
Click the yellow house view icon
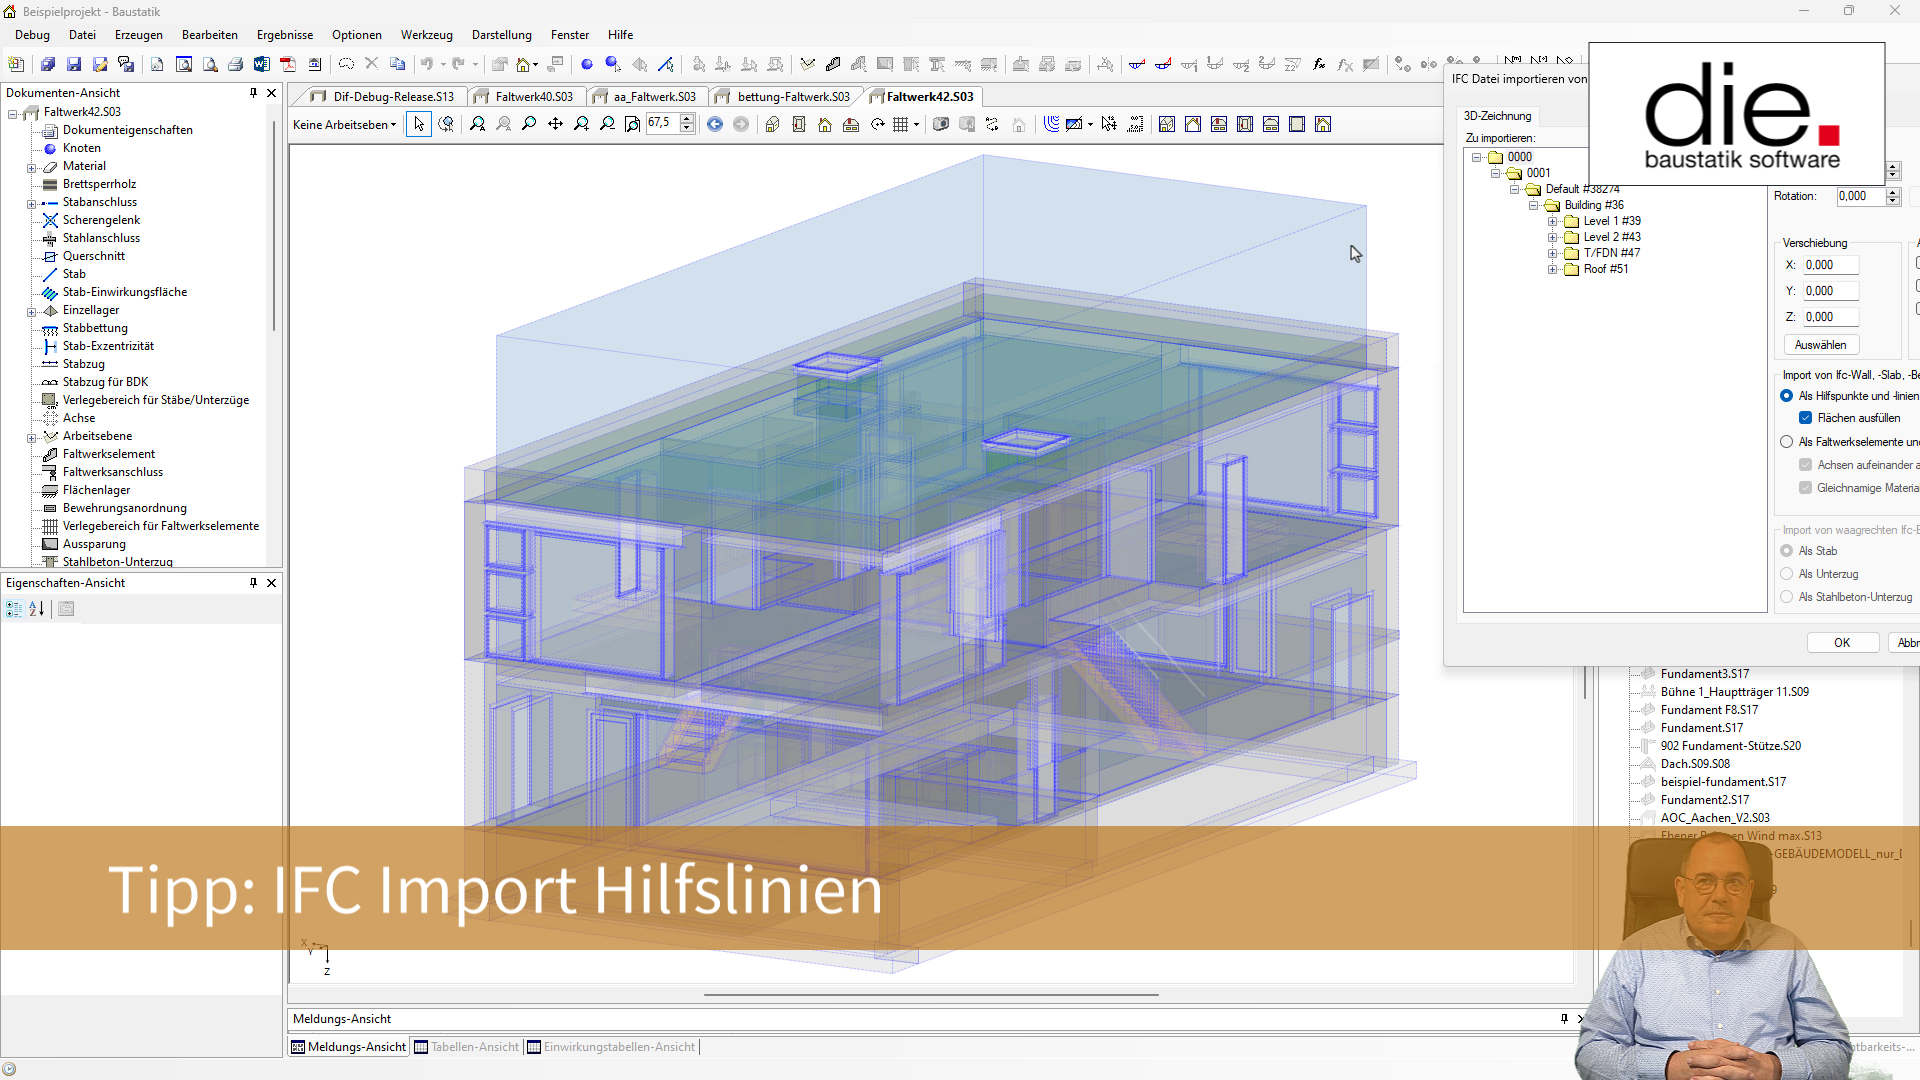pyautogui.click(x=825, y=124)
